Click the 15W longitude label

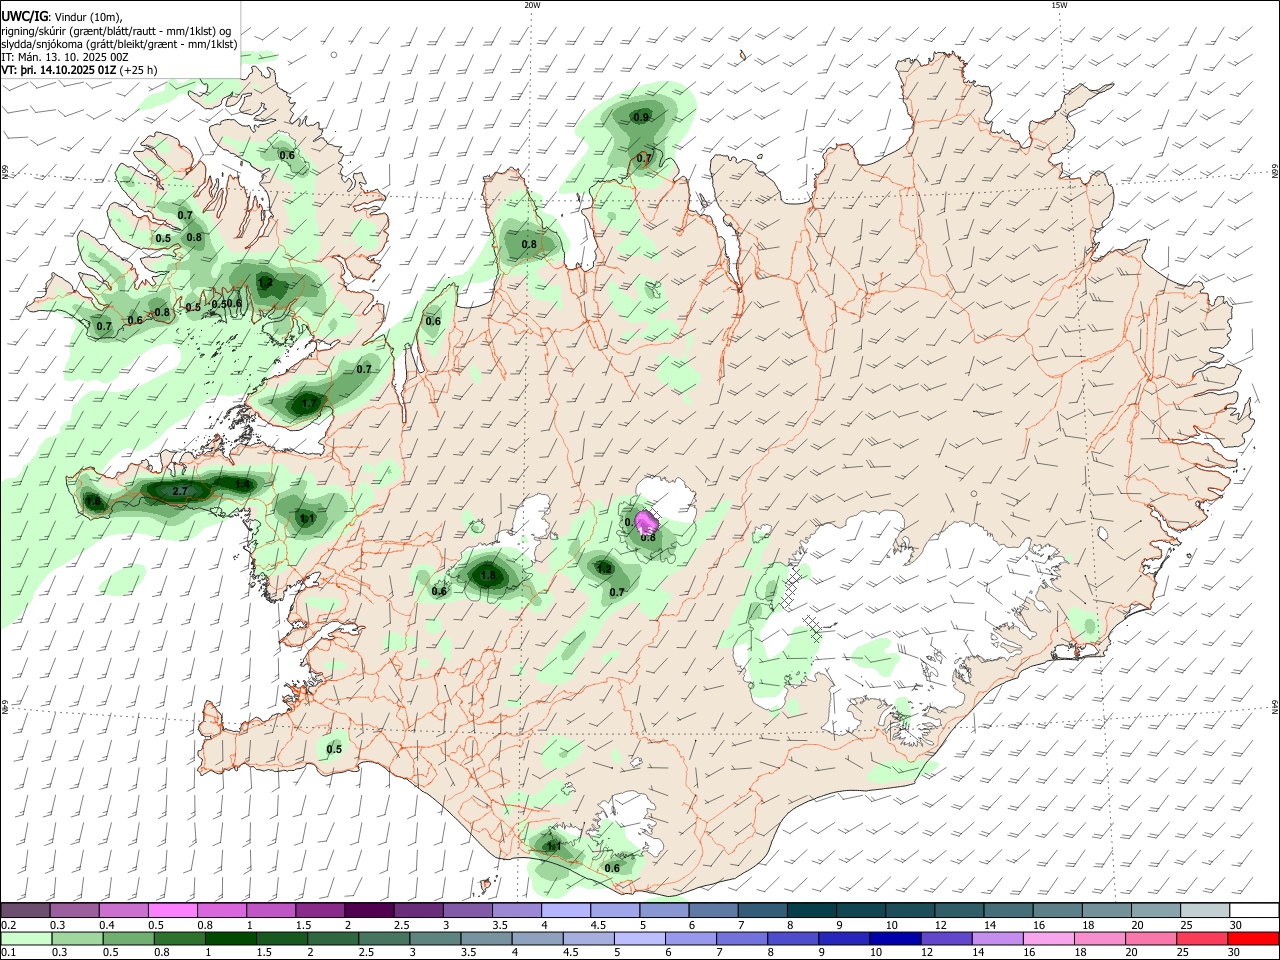1059,5
